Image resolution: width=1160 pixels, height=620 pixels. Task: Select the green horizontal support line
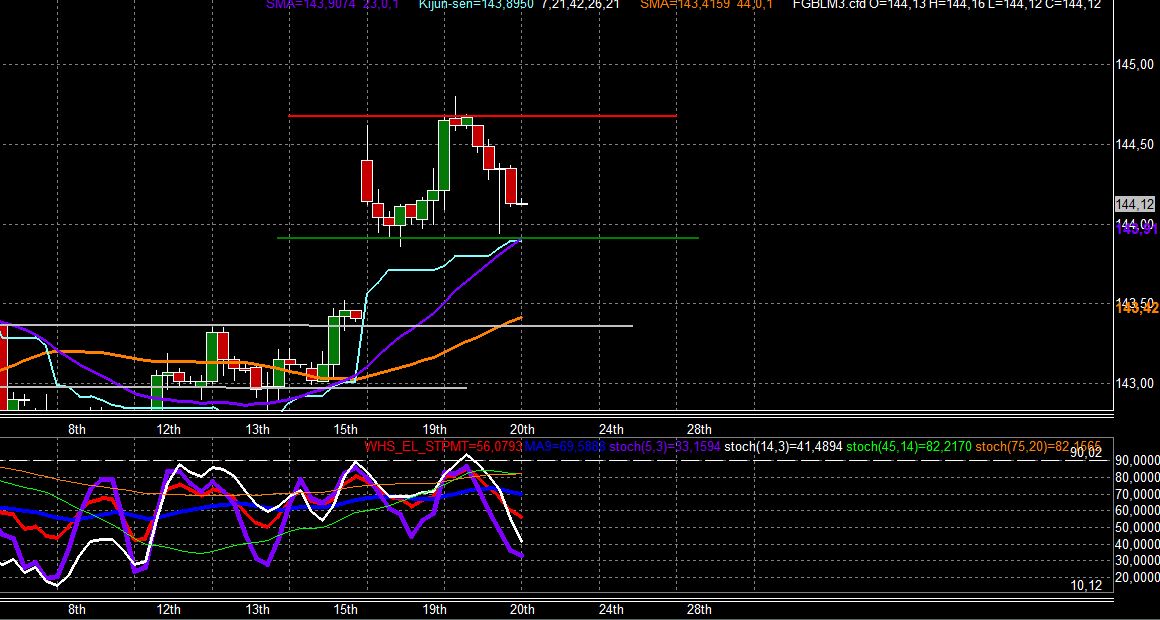pos(488,238)
